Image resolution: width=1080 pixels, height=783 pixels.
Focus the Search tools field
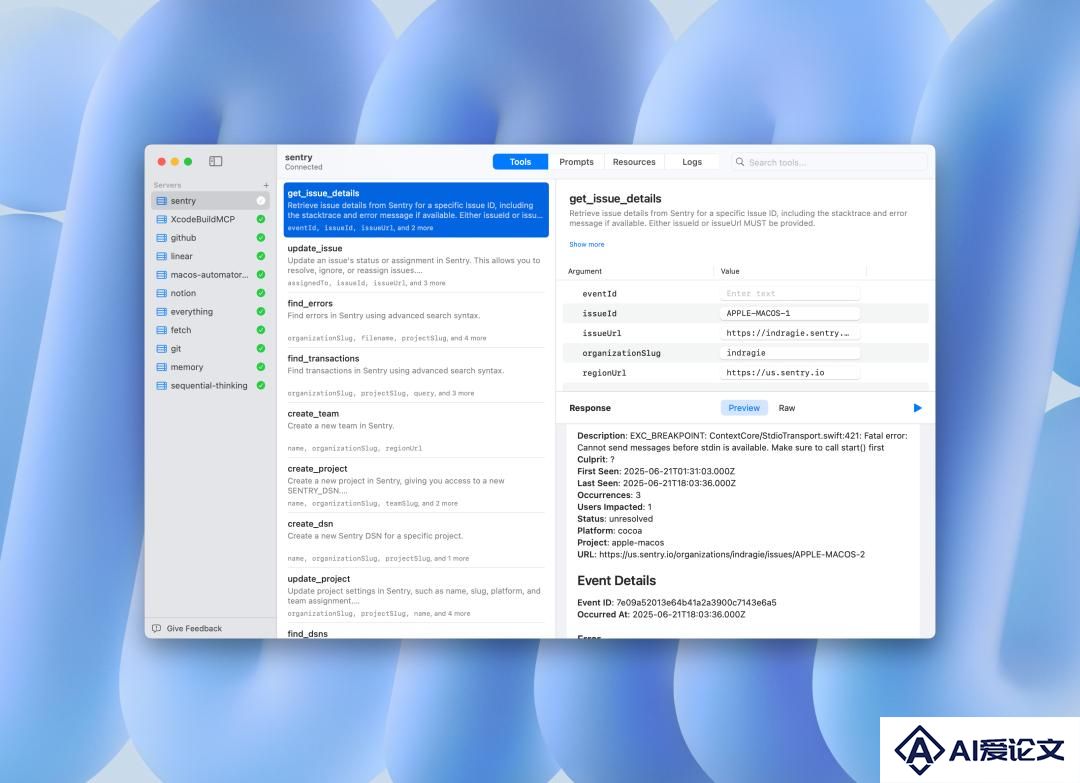point(829,163)
